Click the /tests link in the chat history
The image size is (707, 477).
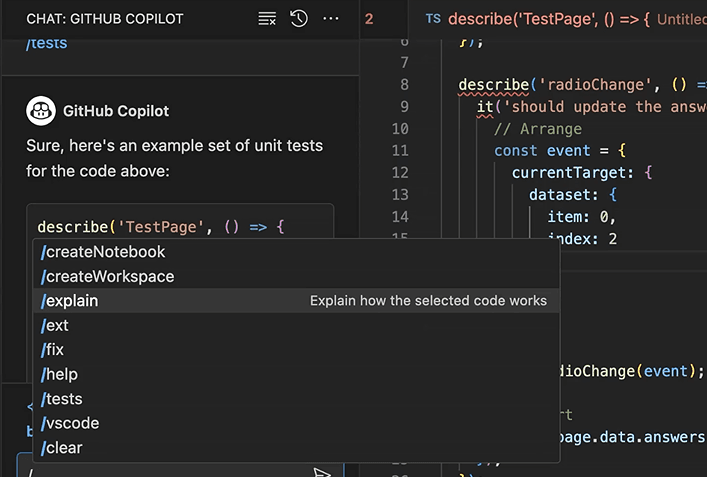tap(46, 44)
